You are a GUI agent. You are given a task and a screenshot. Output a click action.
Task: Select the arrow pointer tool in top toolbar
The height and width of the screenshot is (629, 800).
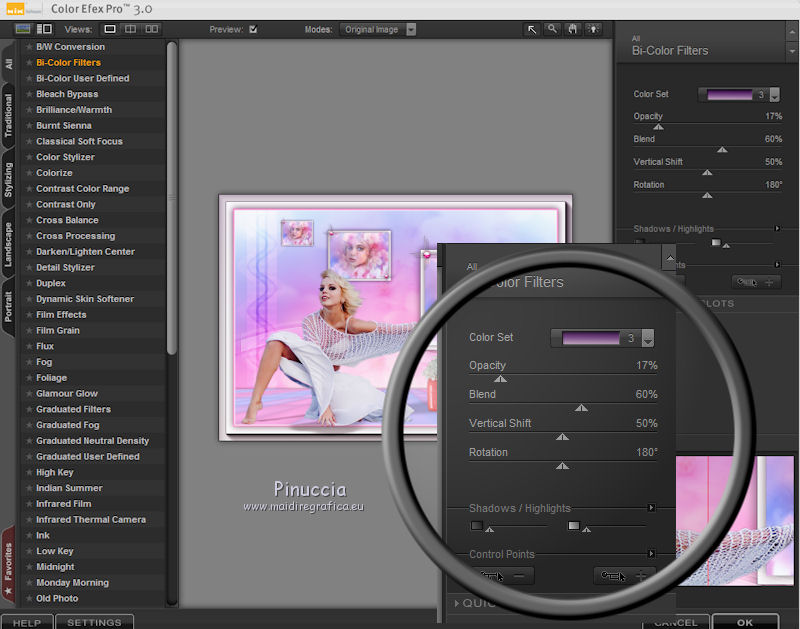pyautogui.click(x=532, y=29)
